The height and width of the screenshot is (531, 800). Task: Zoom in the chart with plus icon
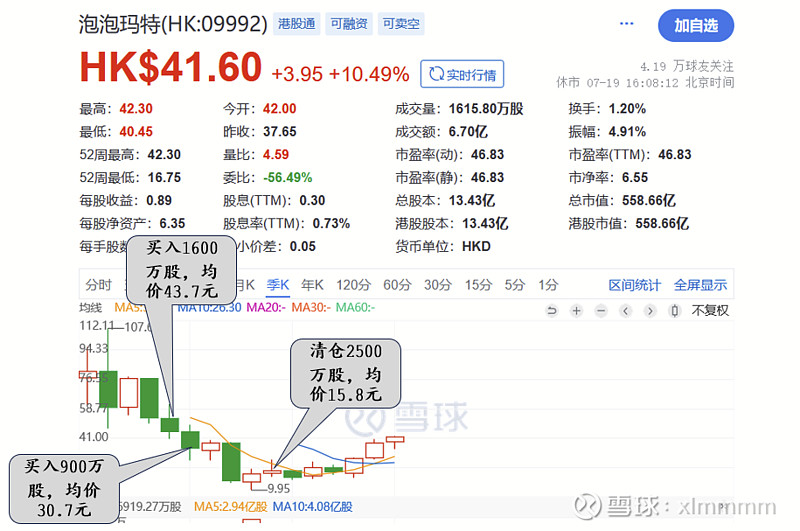pyautogui.click(x=577, y=310)
